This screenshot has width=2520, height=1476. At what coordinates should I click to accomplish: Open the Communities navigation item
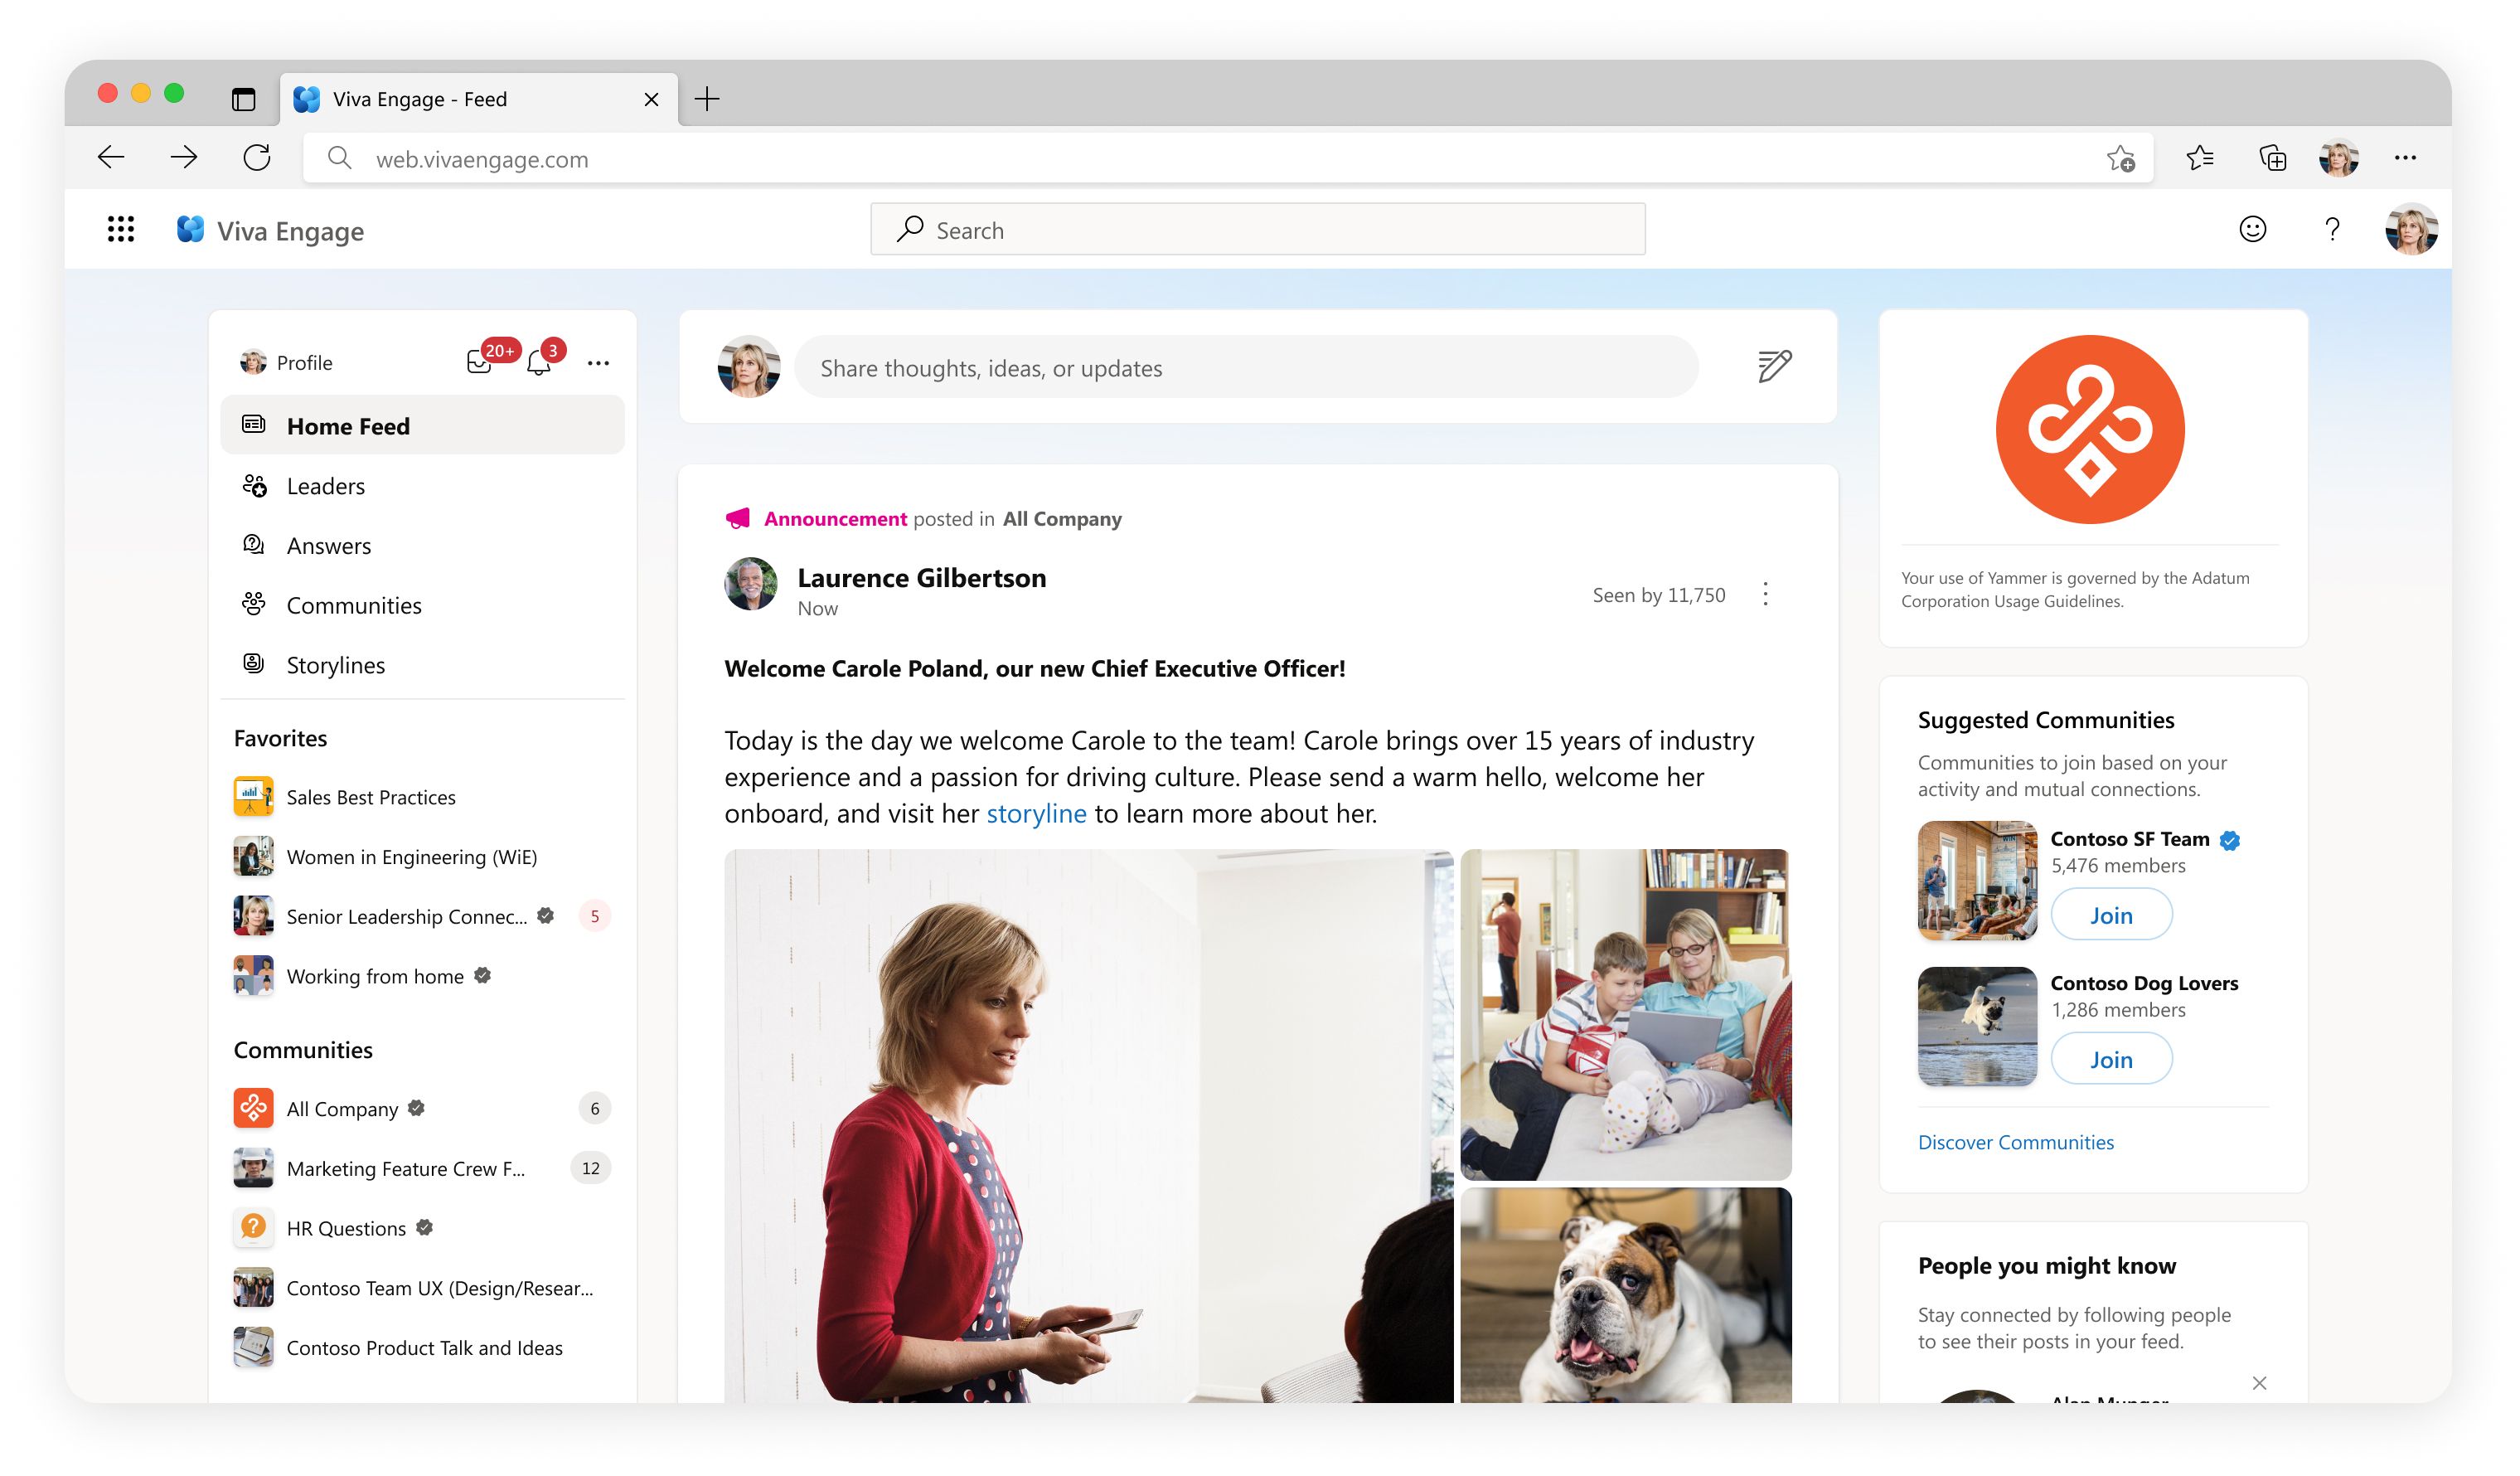tap(353, 605)
